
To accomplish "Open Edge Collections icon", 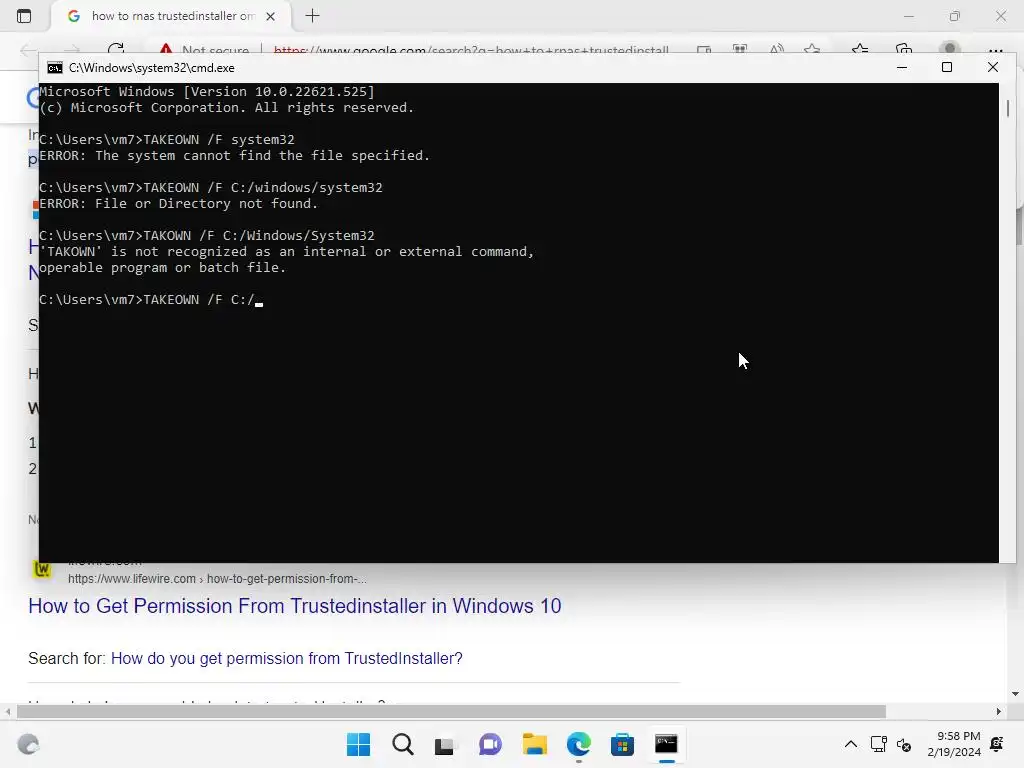I will pos(904,50).
